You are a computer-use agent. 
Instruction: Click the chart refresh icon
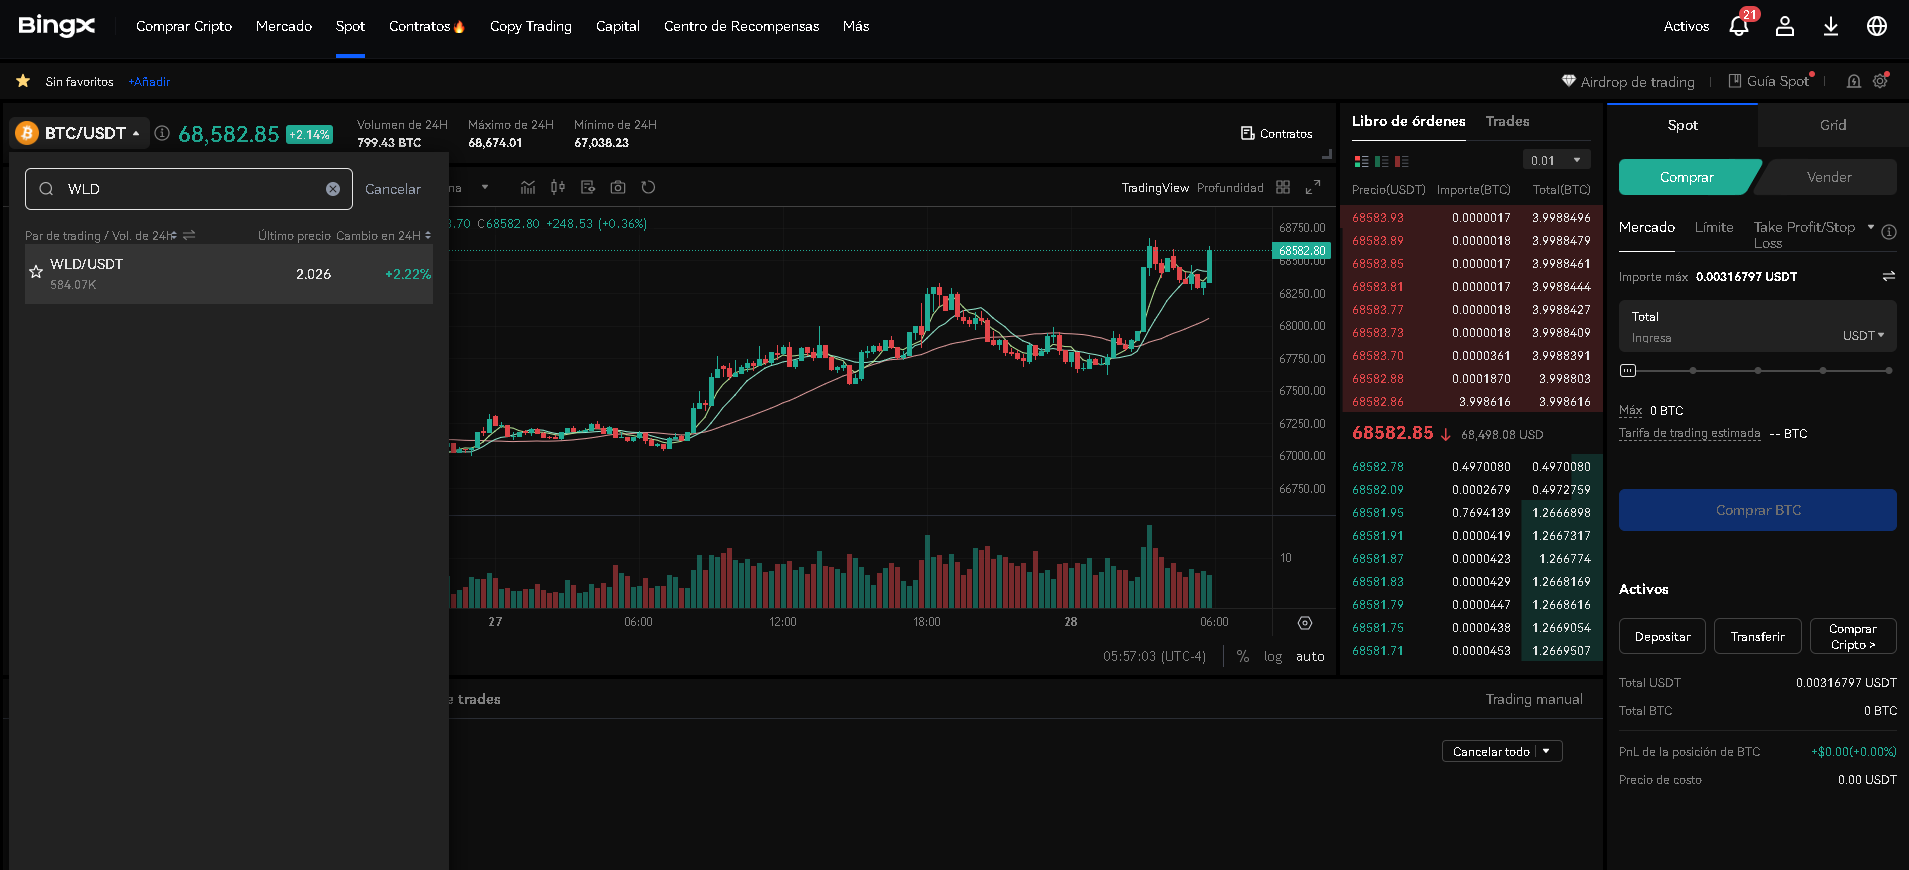coord(648,187)
